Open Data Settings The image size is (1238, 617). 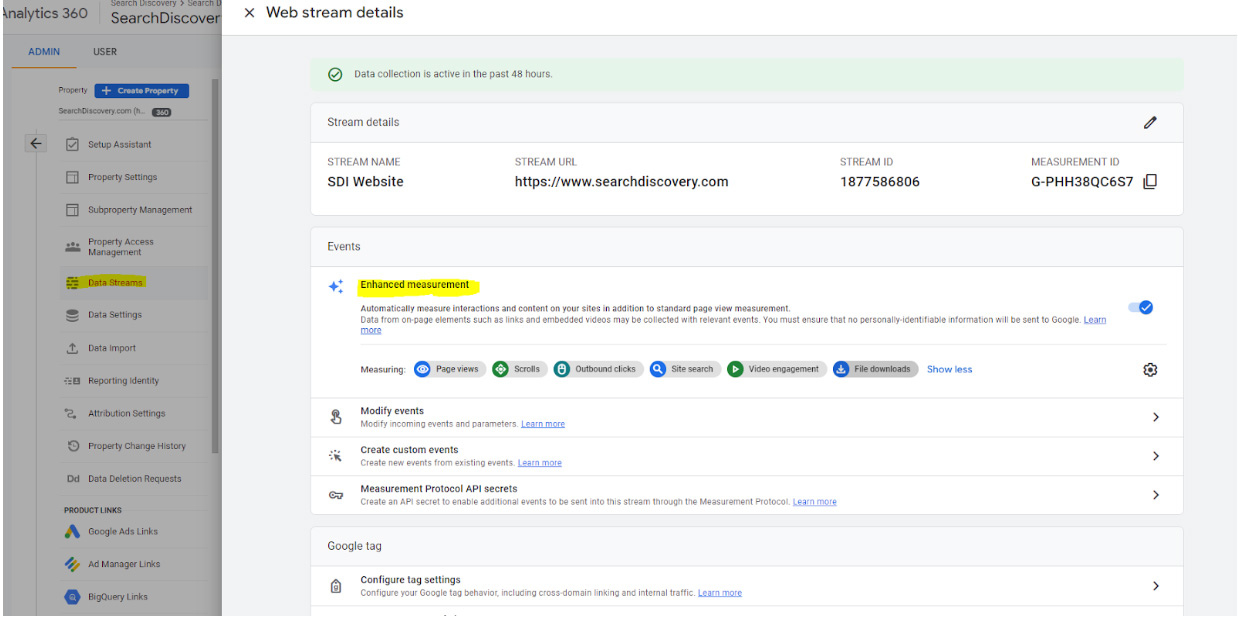(115, 315)
